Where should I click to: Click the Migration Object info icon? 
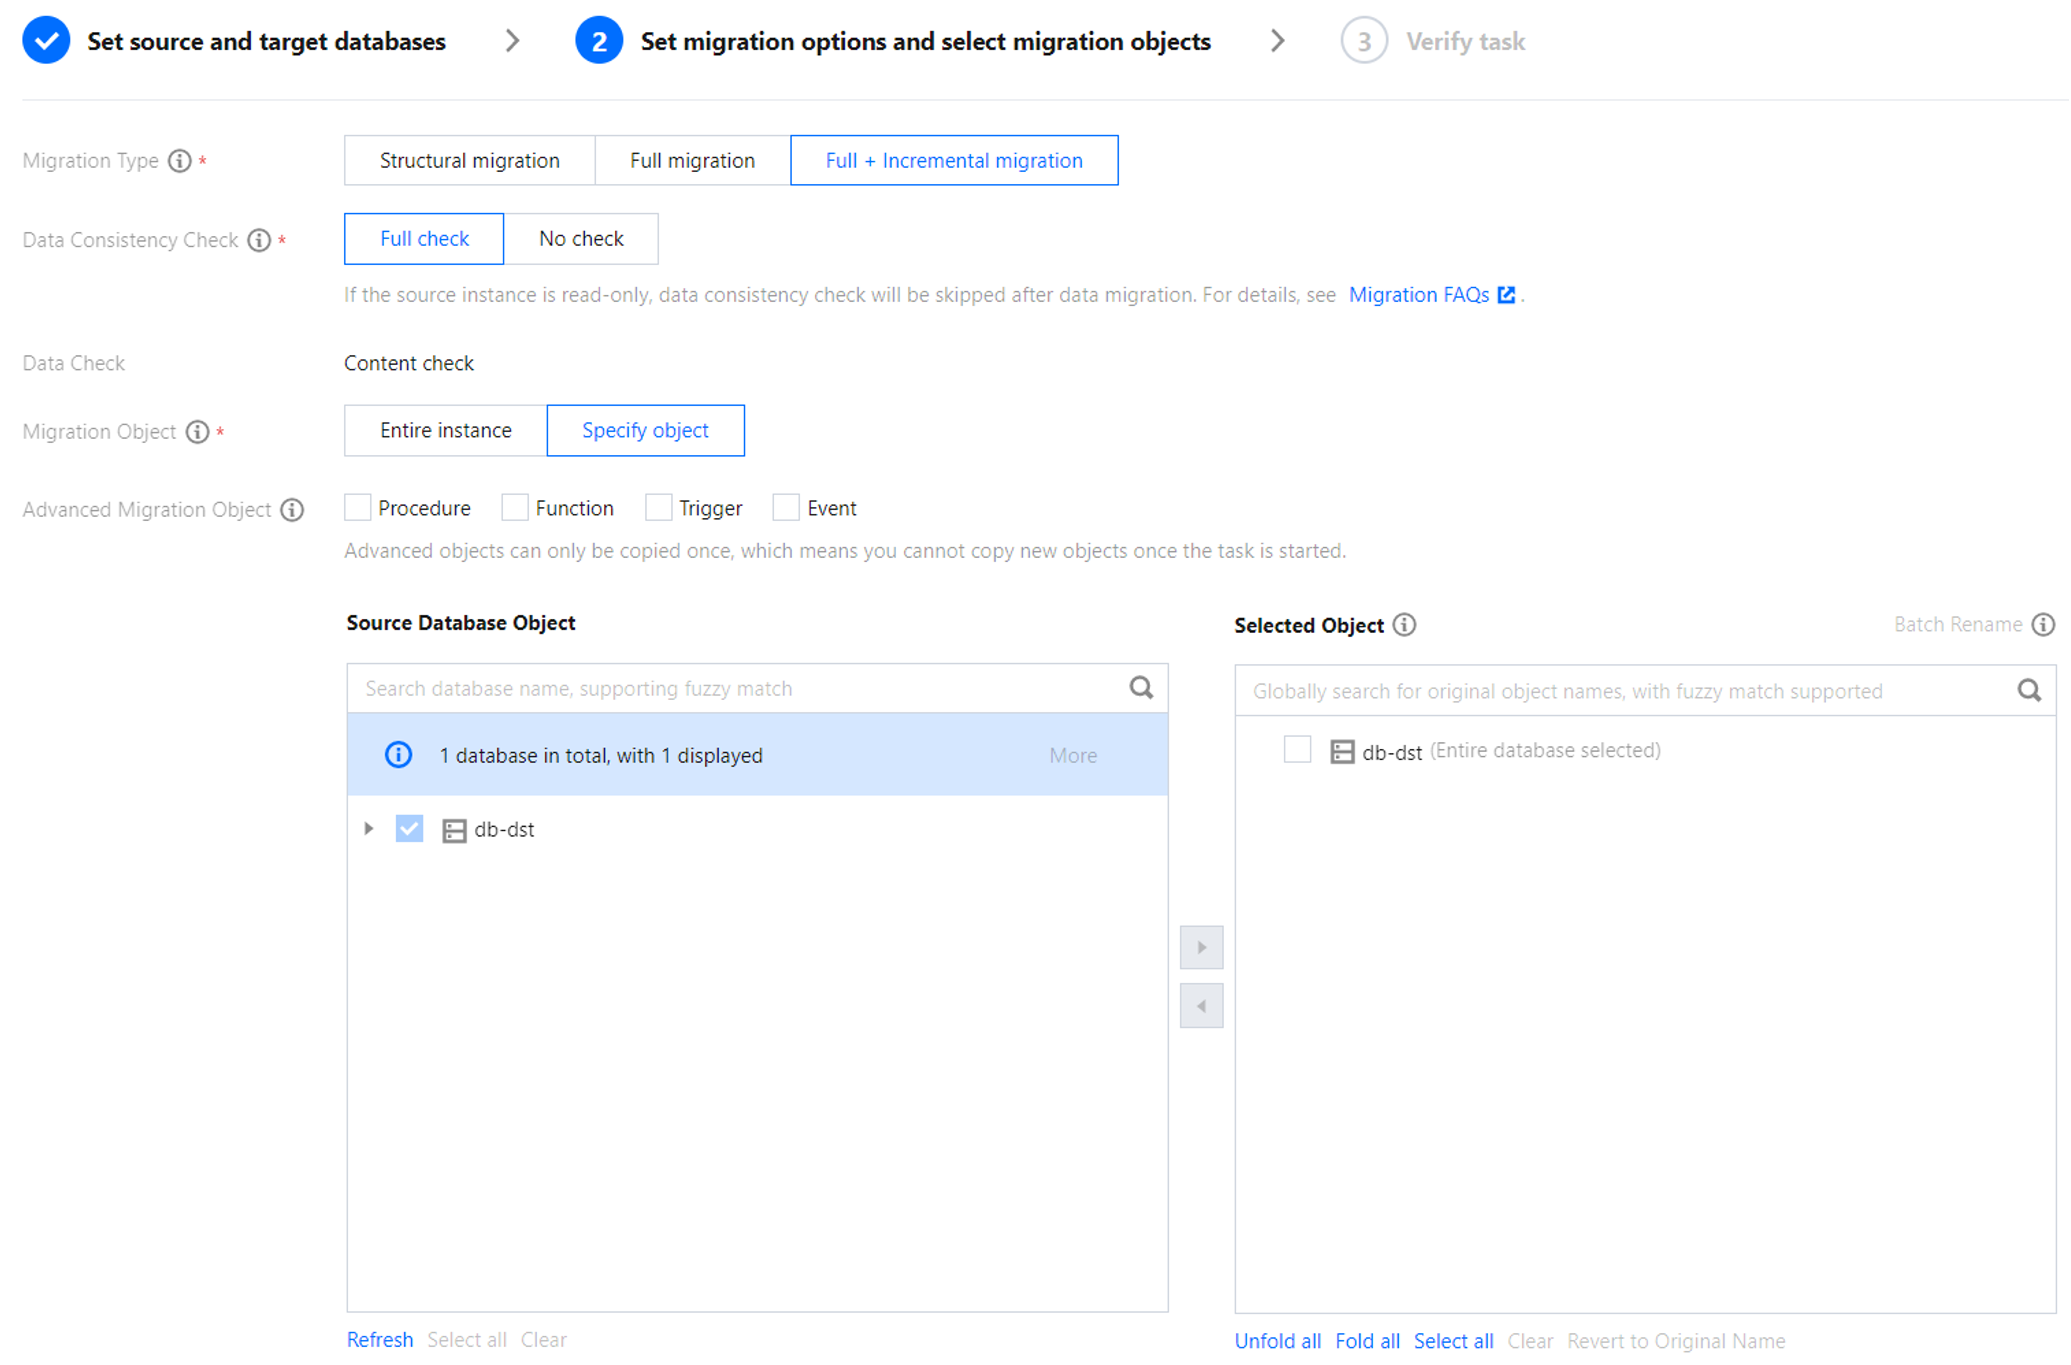[x=197, y=432]
